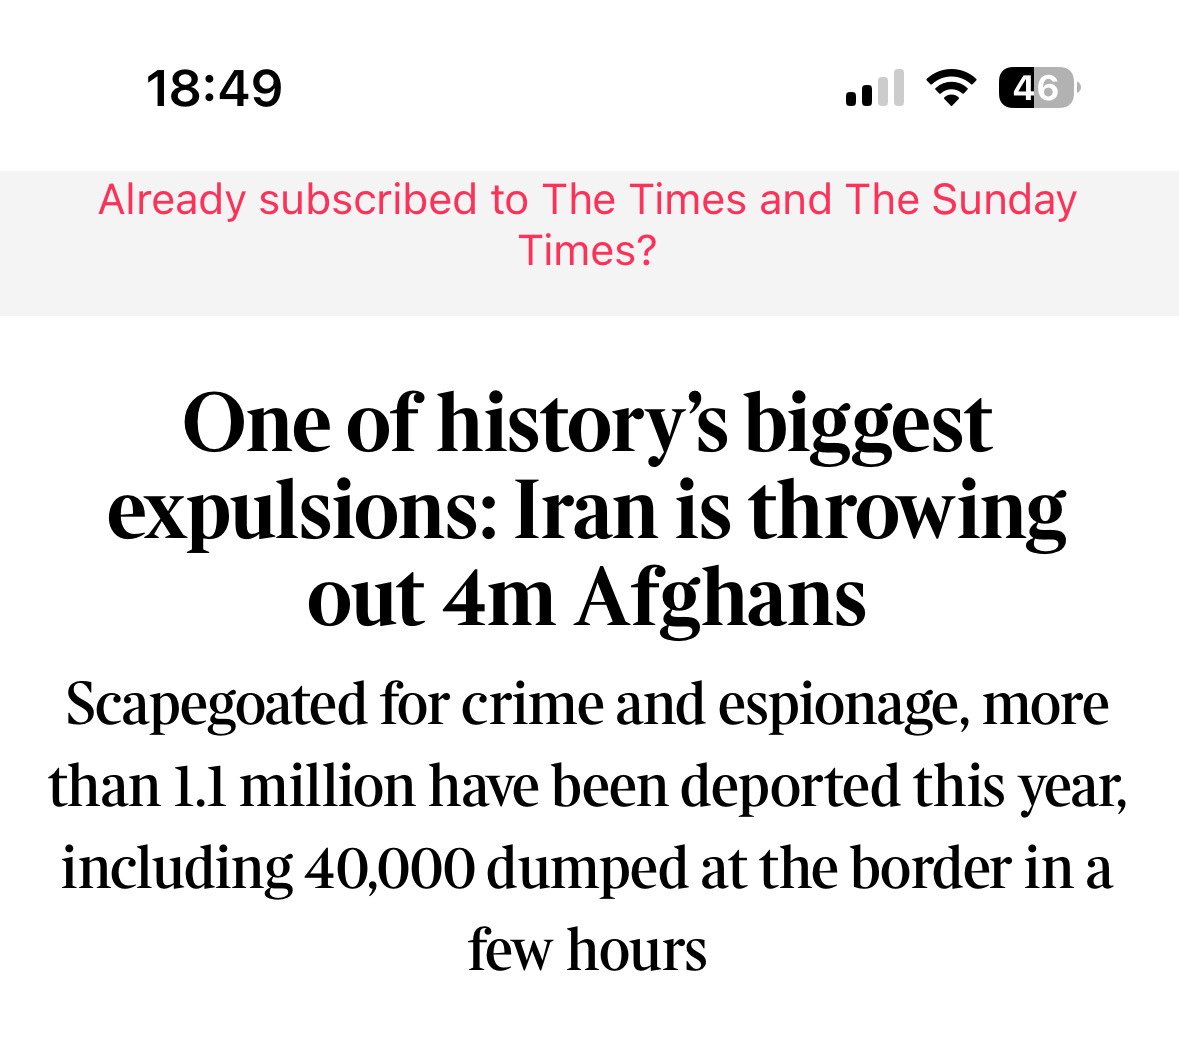The width and height of the screenshot is (1179, 1059).
Task: Tap the Wi-Fi status icon
Action: (951, 88)
